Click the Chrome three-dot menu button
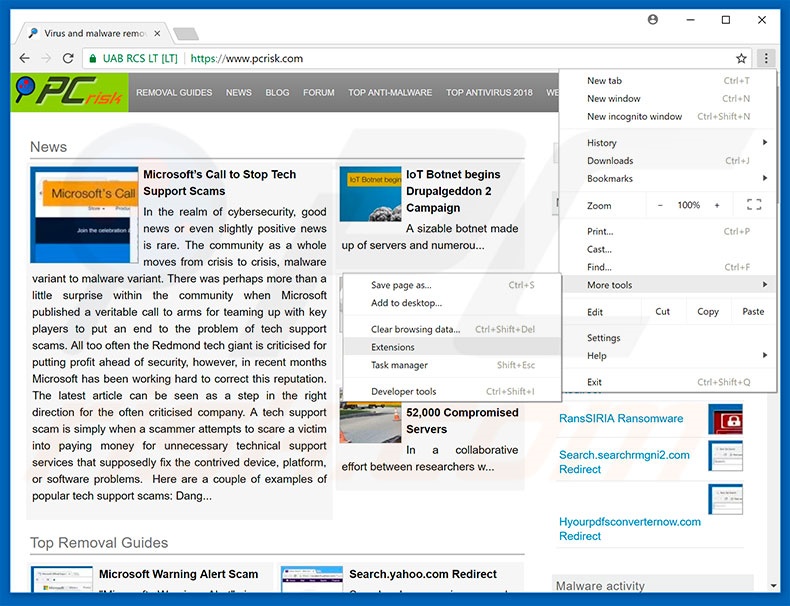 click(766, 58)
